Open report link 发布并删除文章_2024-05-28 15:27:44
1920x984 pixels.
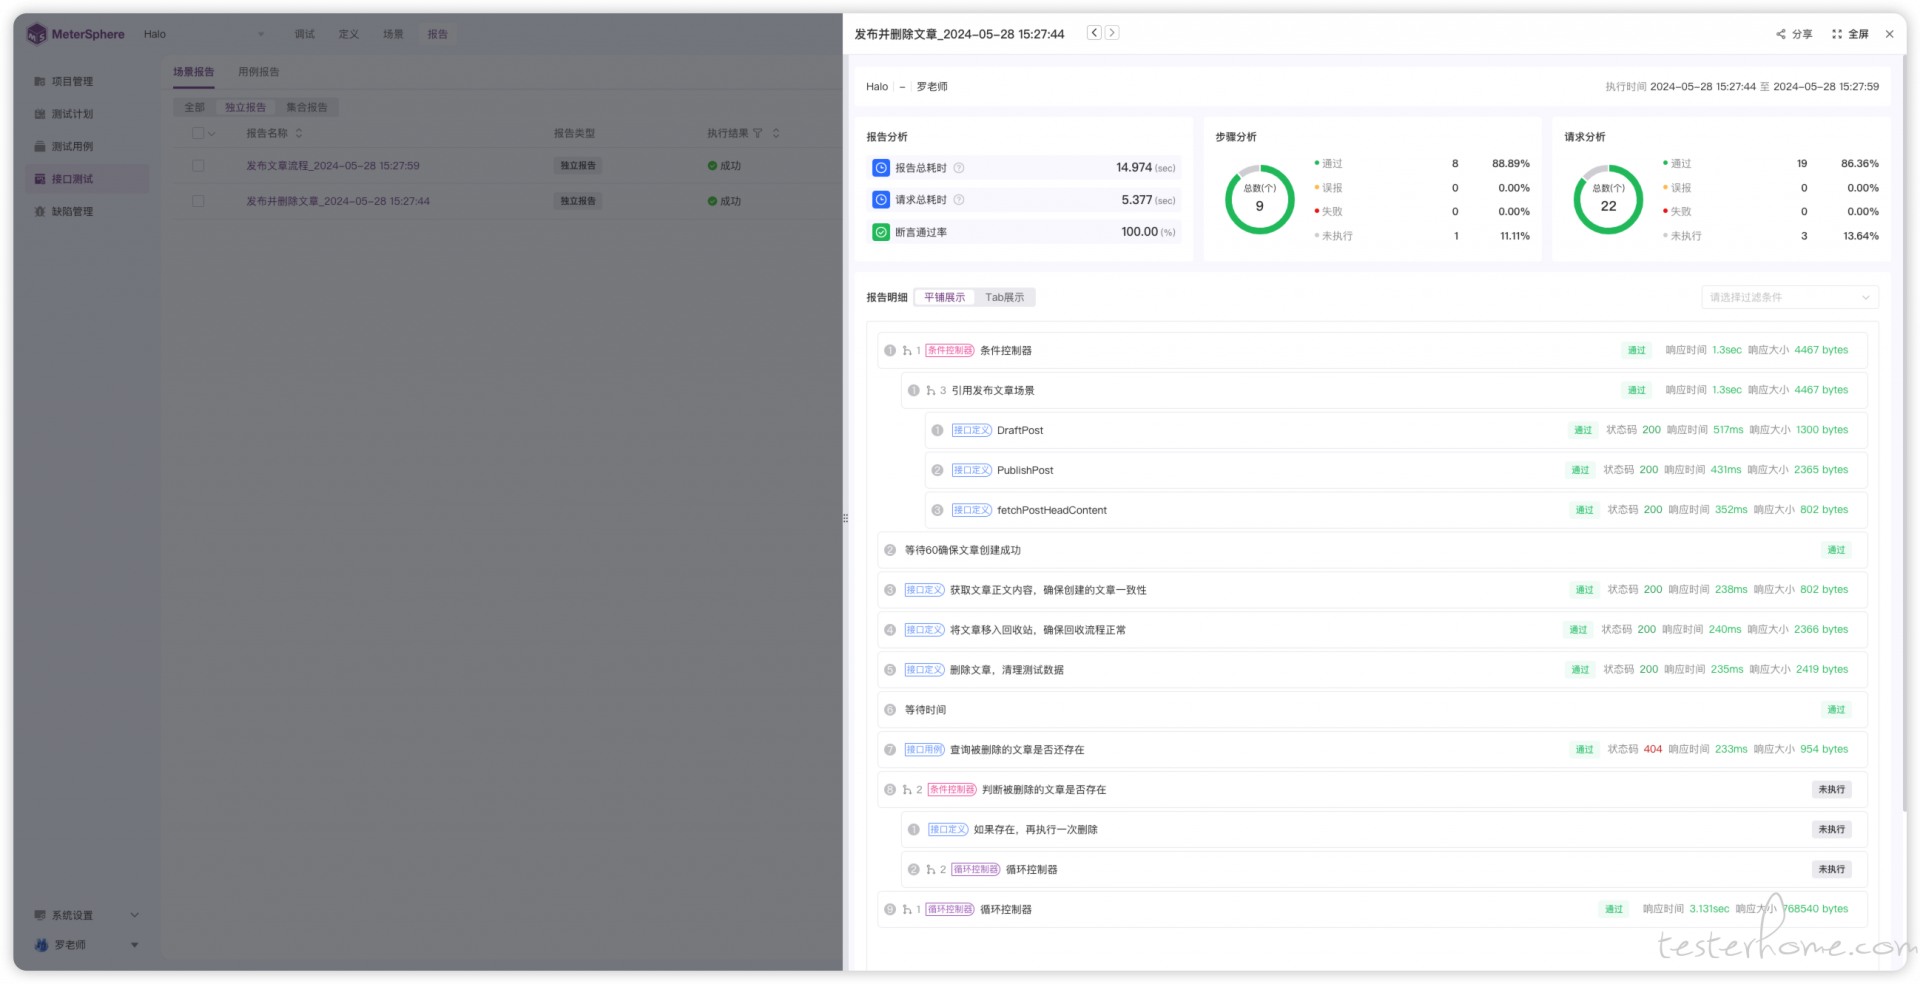[338, 201]
